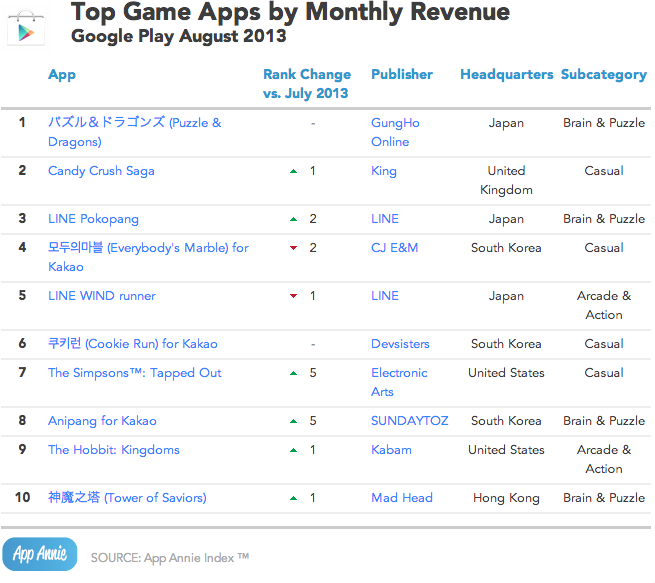Visit publisher SUNDAYTOZ
Screen dimensions: 655x583
409,421
